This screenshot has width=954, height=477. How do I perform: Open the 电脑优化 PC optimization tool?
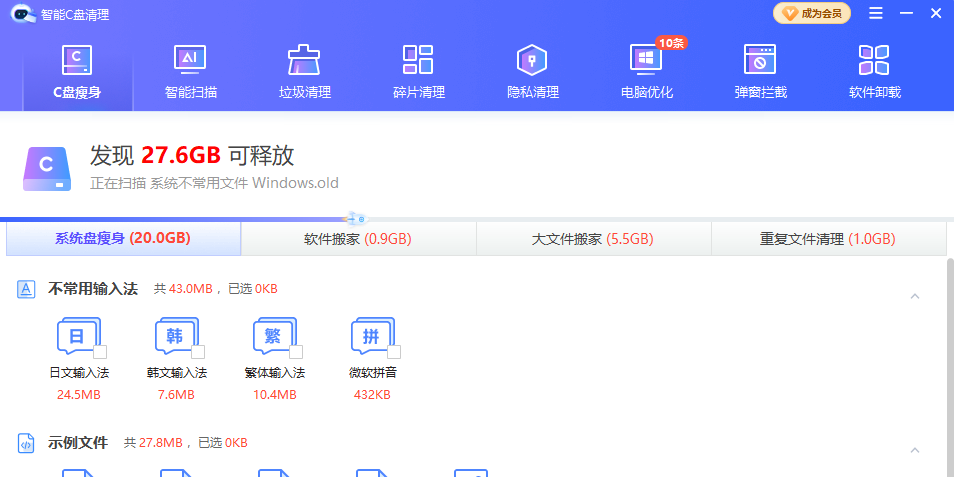coord(646,60)
